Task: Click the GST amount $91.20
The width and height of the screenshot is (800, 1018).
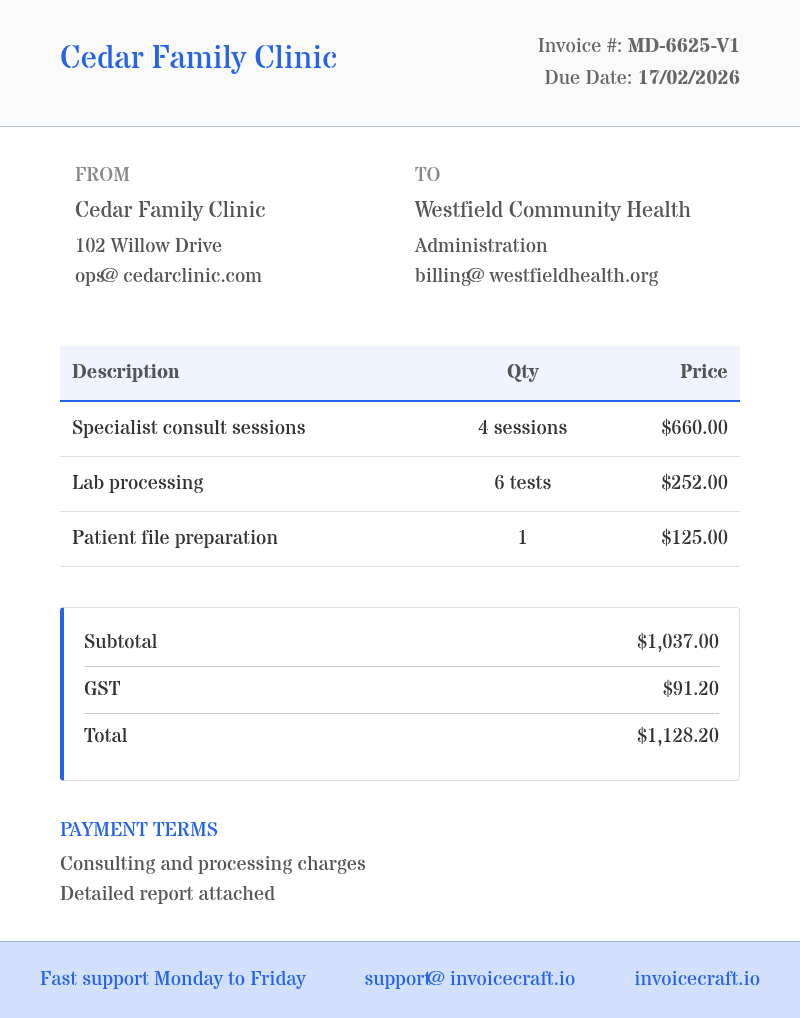Action: click(x=691, y=689)
